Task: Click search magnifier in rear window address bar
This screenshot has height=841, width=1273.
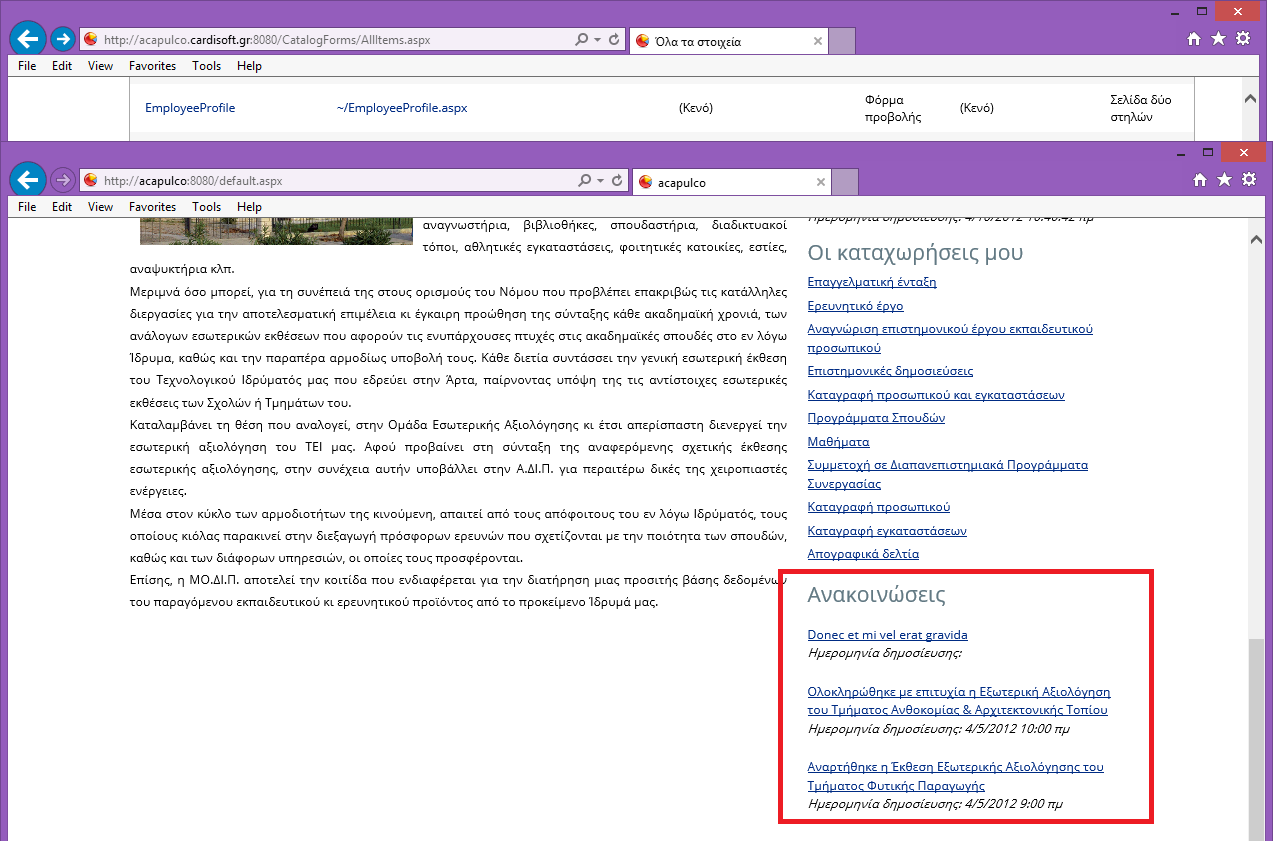Action: (x=583, y=40)
